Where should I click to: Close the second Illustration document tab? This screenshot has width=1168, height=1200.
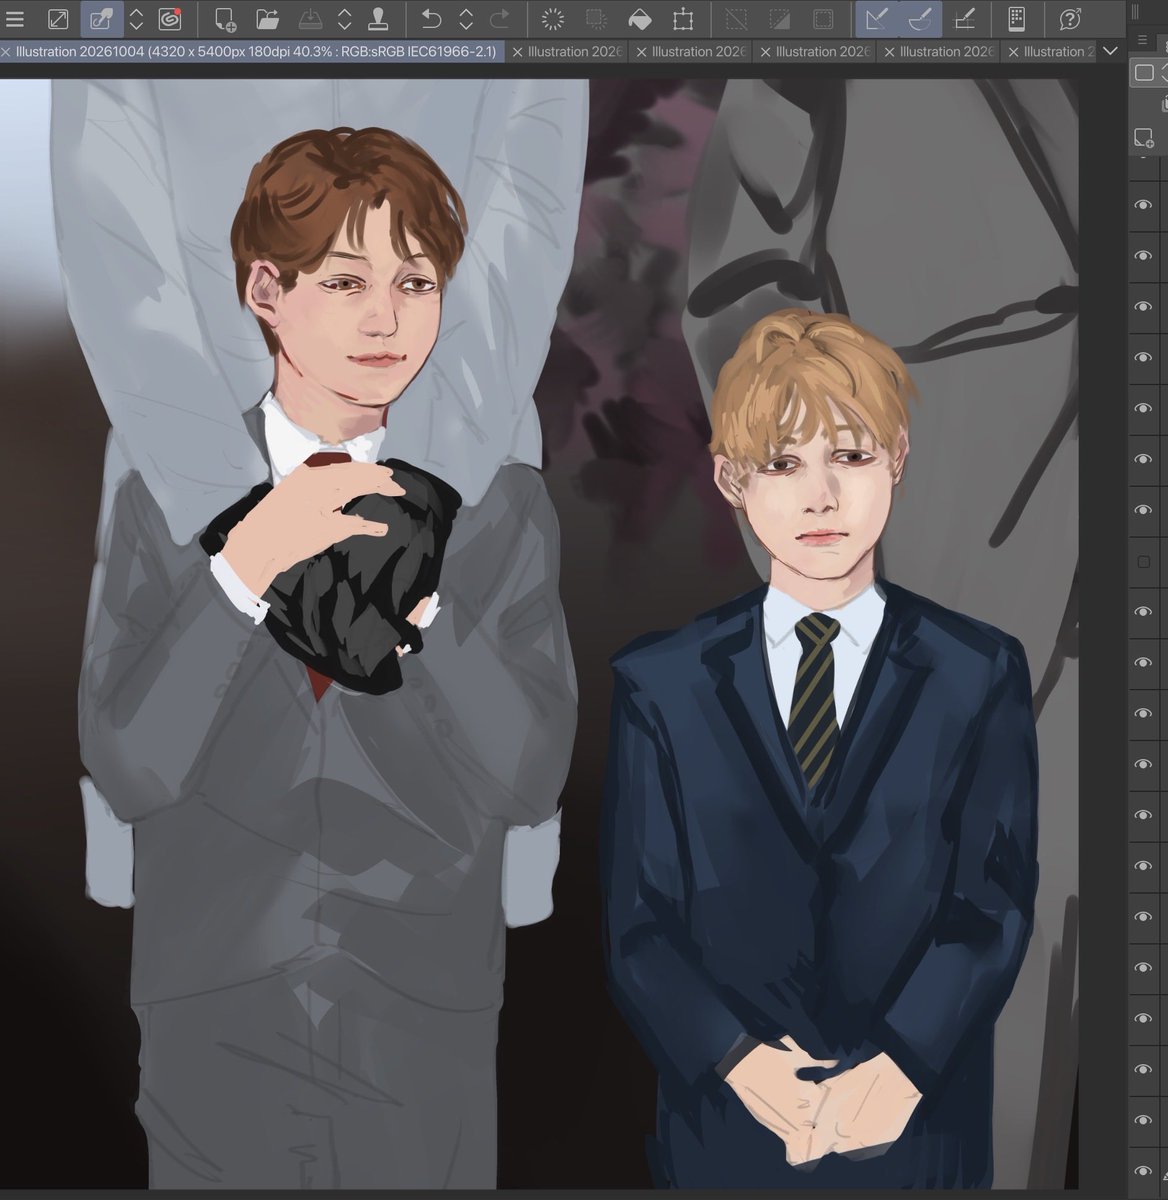click(x=517, y=51)
